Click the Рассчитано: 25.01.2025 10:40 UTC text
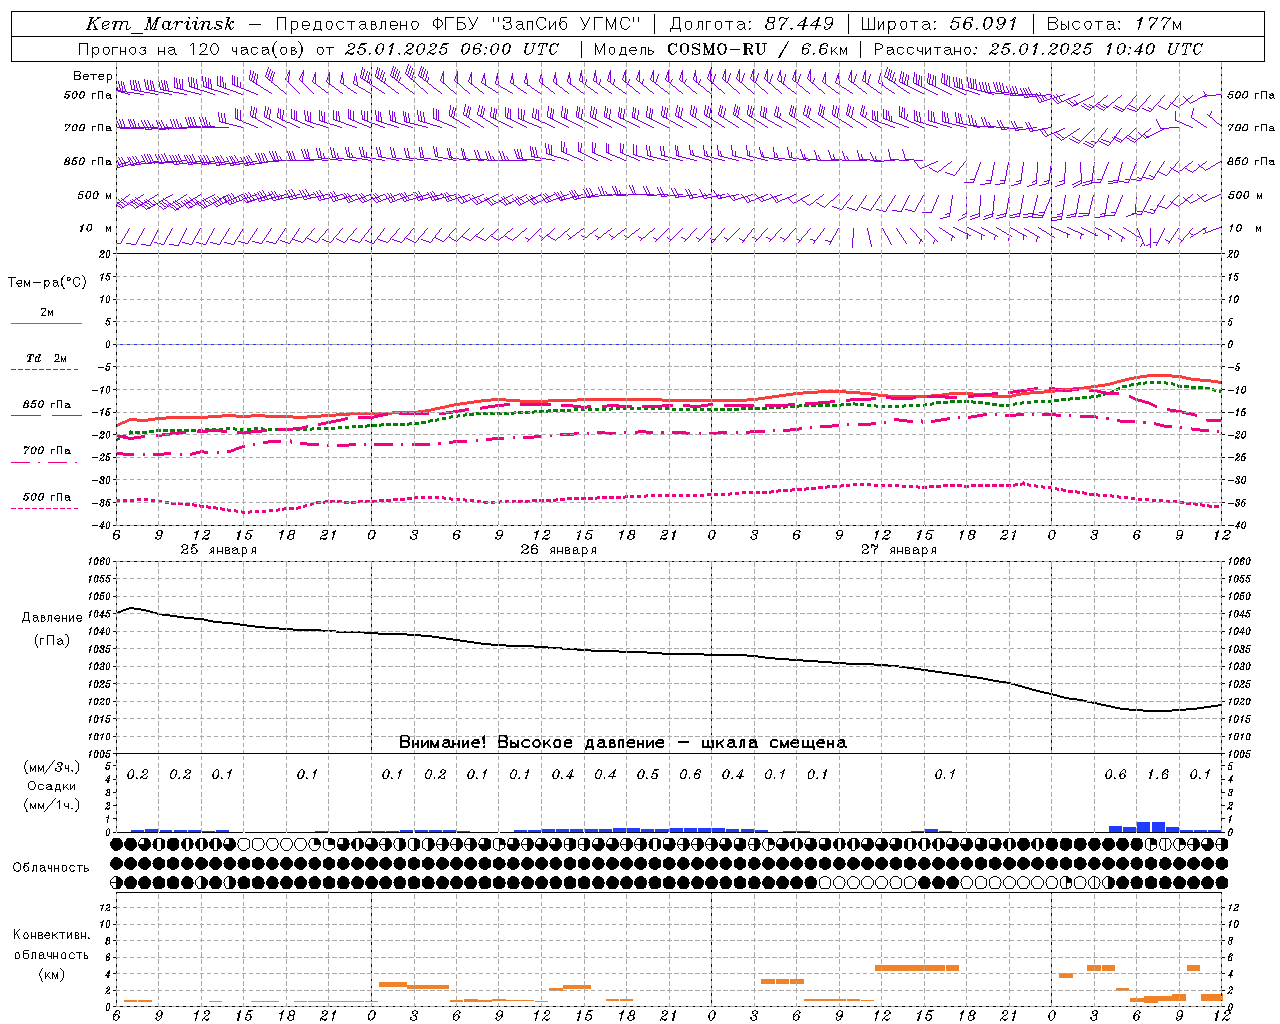1280x1024 pixels. (1038, 49)
